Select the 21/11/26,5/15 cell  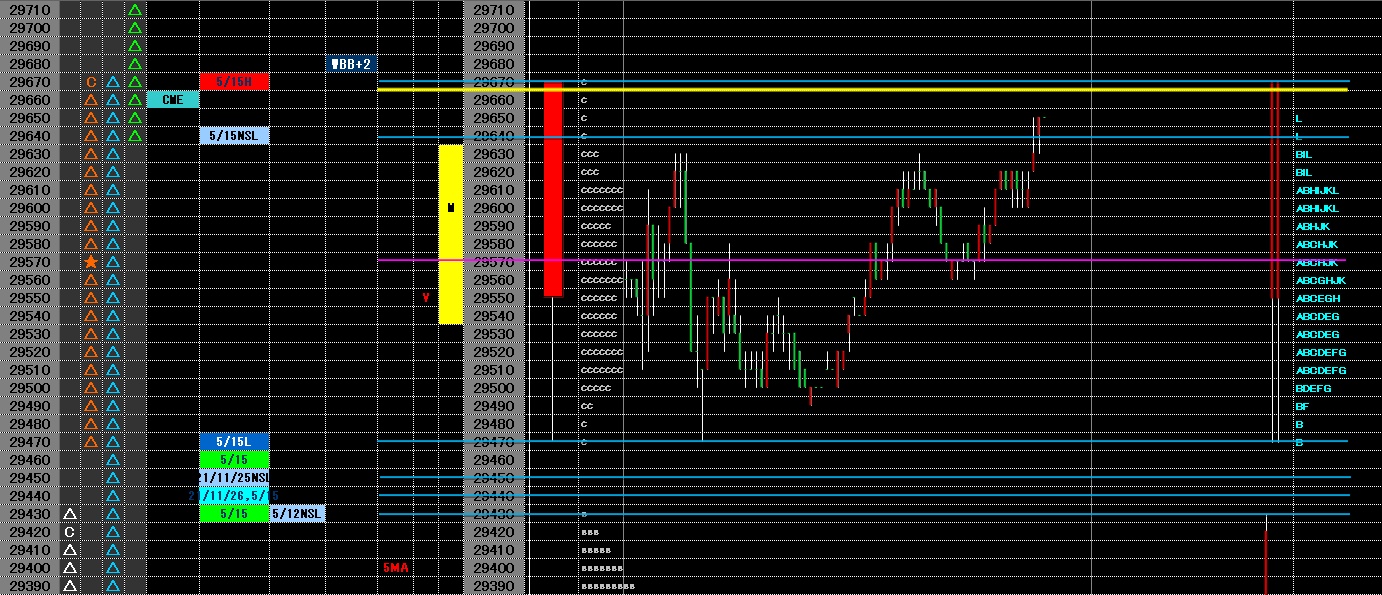coord(234,496)
